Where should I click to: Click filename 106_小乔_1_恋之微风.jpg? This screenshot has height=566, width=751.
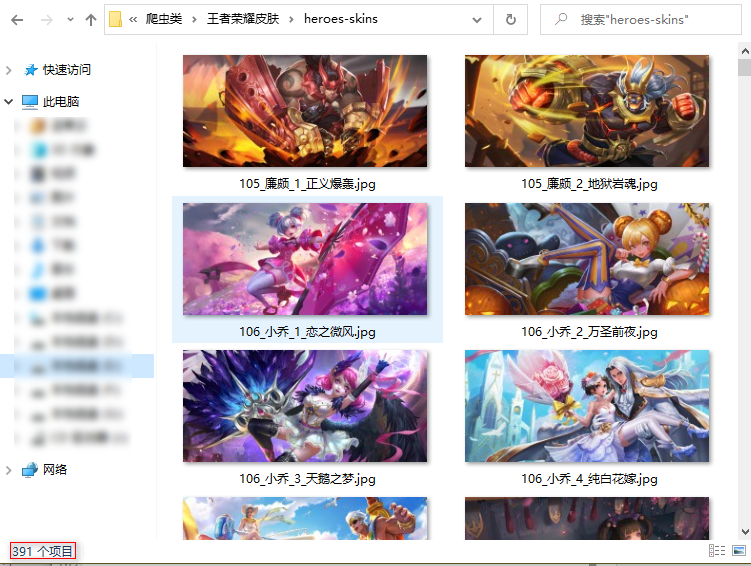tap(307, 331)
